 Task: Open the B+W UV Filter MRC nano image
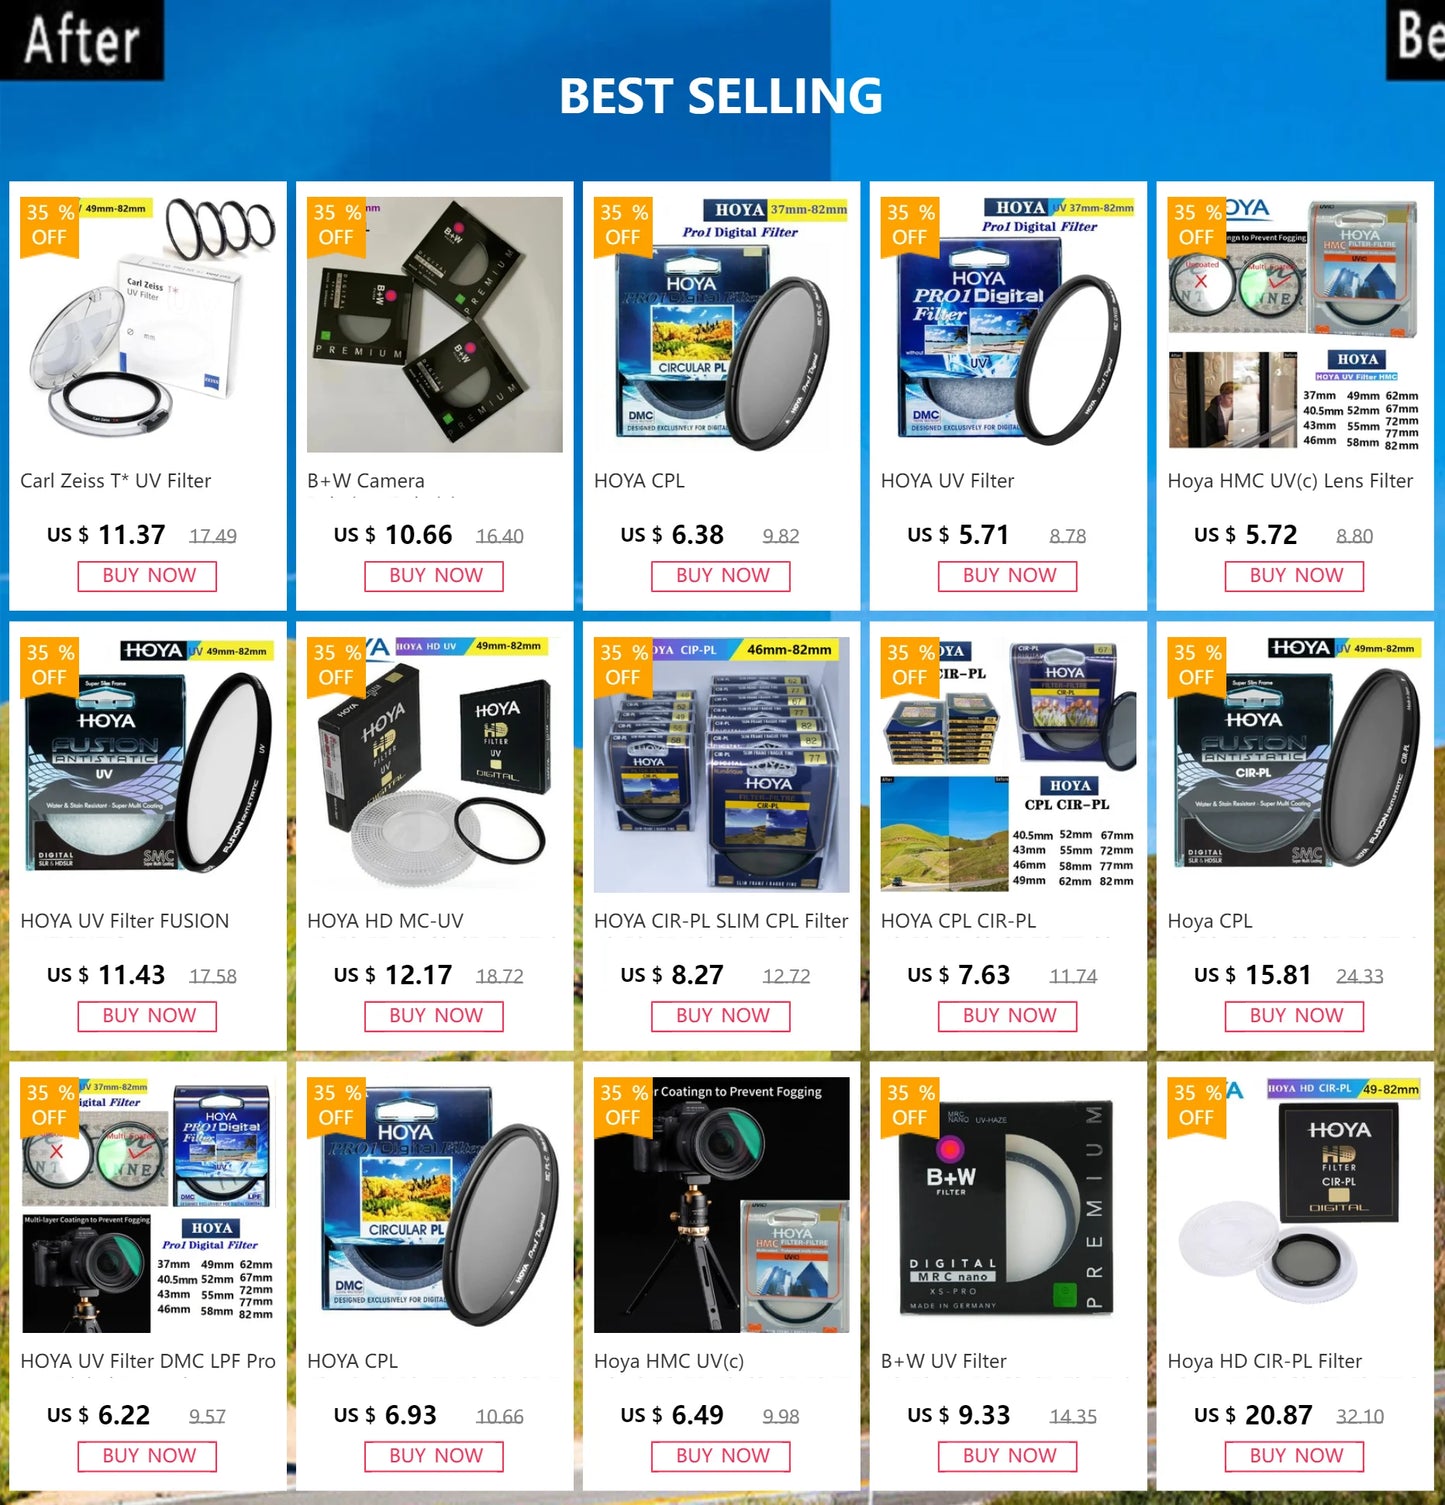(1008, 1205)
